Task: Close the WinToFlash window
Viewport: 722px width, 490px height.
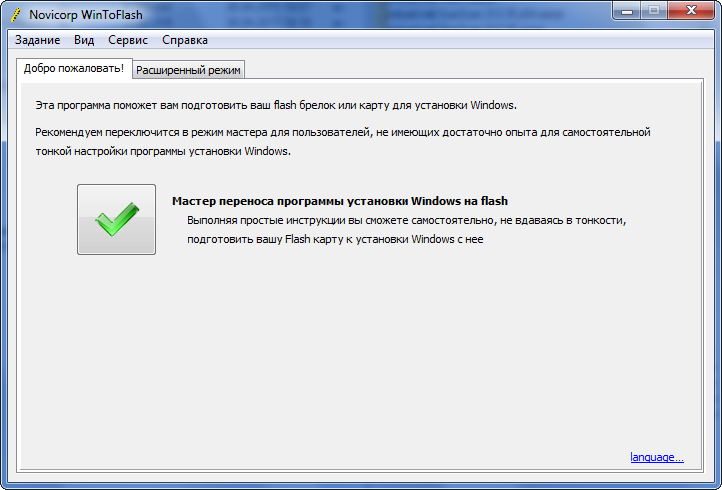Action: point(691,11)
